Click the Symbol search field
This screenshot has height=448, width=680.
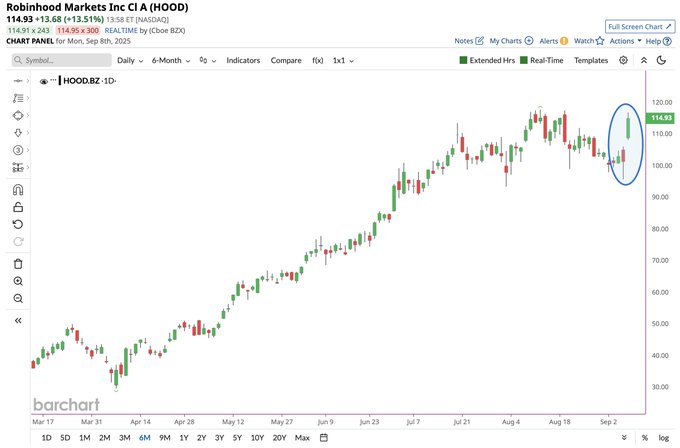click(62, 60)
